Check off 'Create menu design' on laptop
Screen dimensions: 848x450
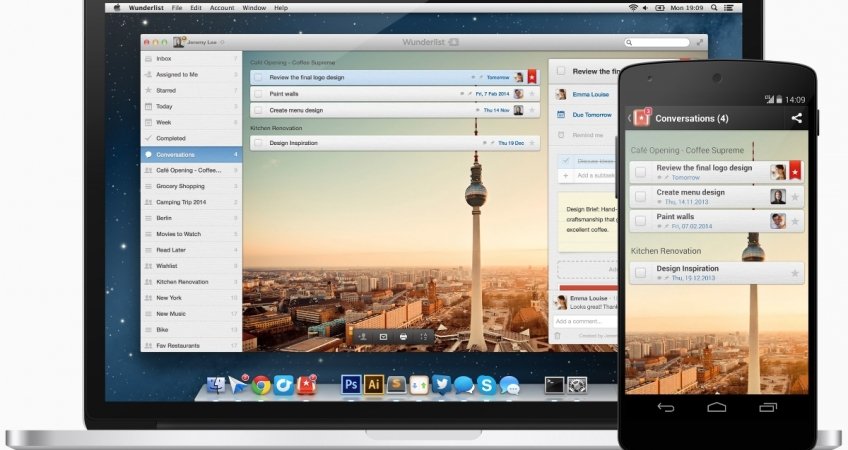[x=258, y=110]
